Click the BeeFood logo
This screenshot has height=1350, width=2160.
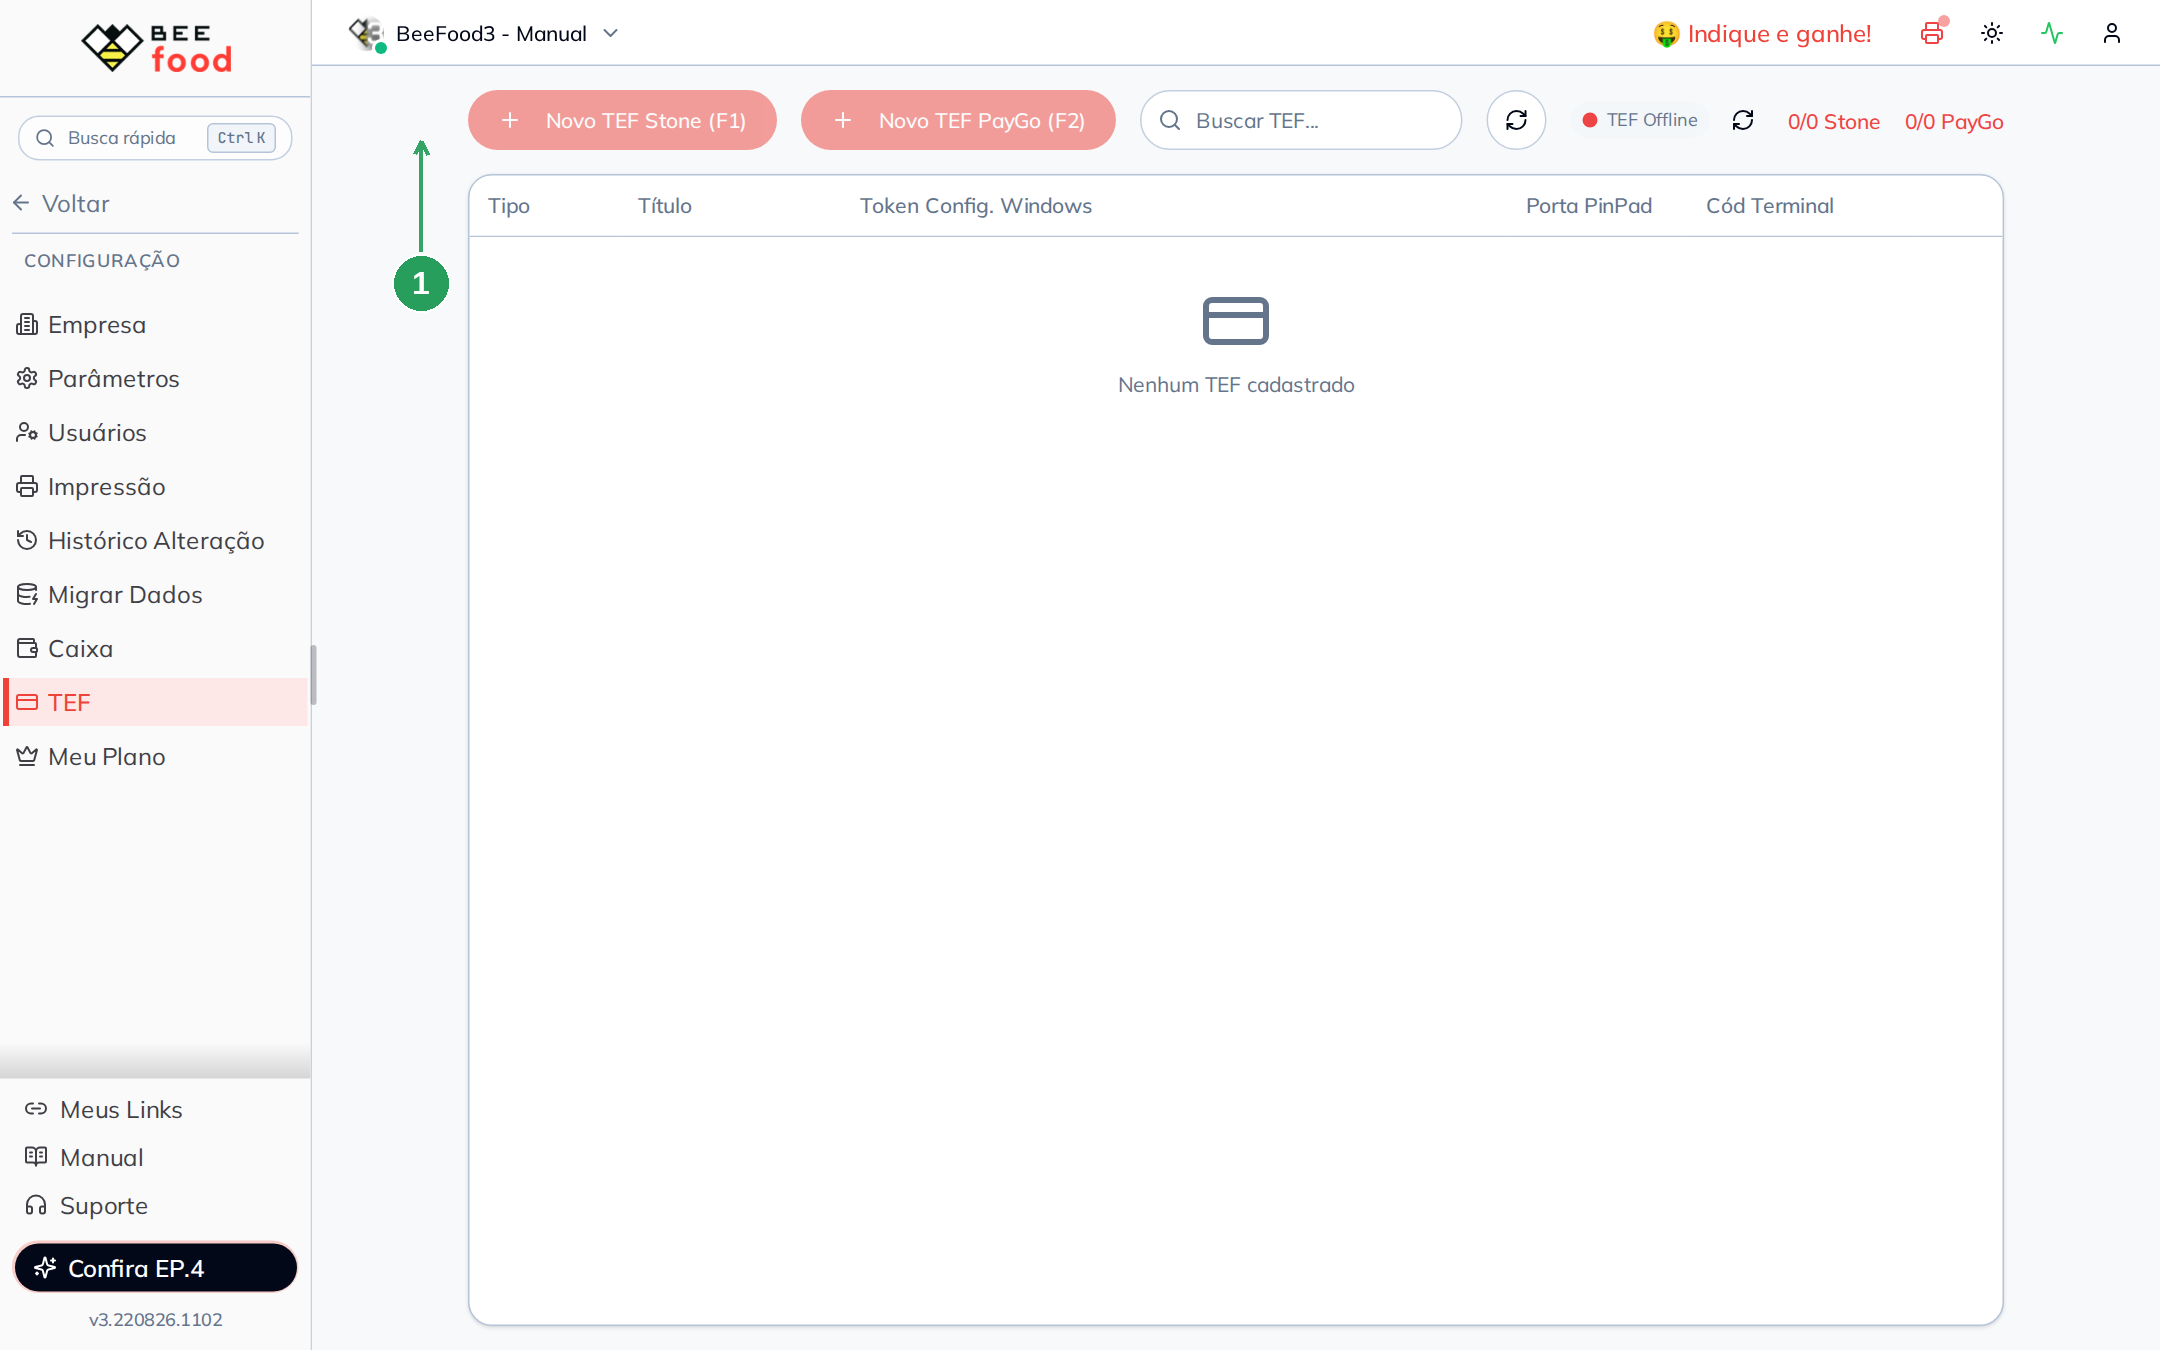pos(157,48)
